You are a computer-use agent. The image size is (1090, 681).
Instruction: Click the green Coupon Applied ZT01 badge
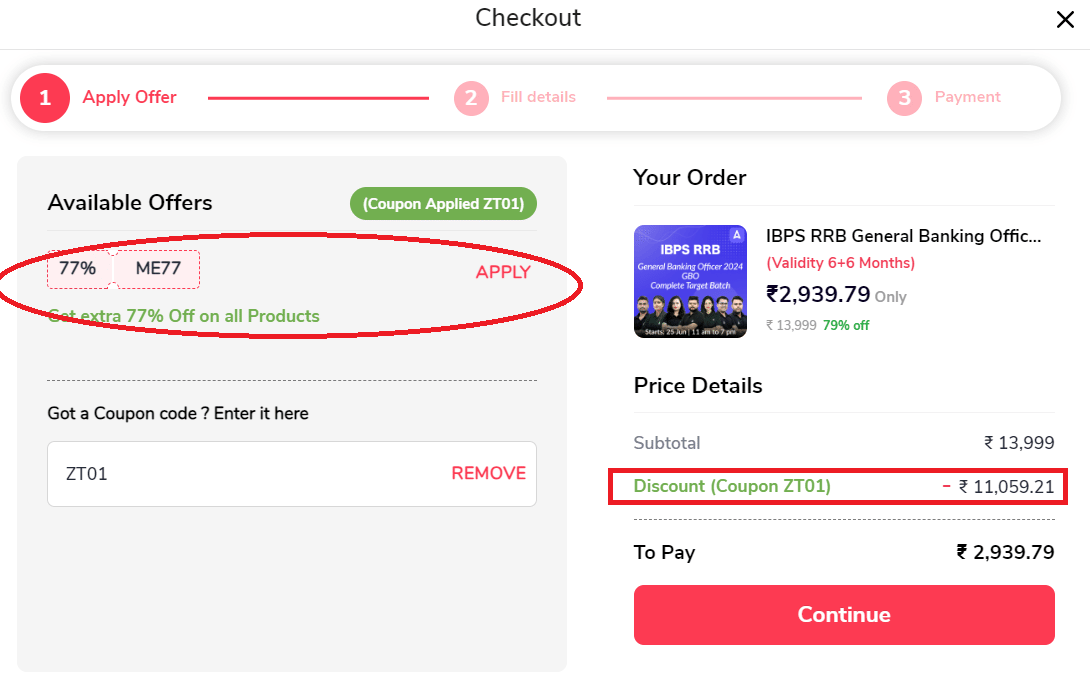tap(443, 203)
